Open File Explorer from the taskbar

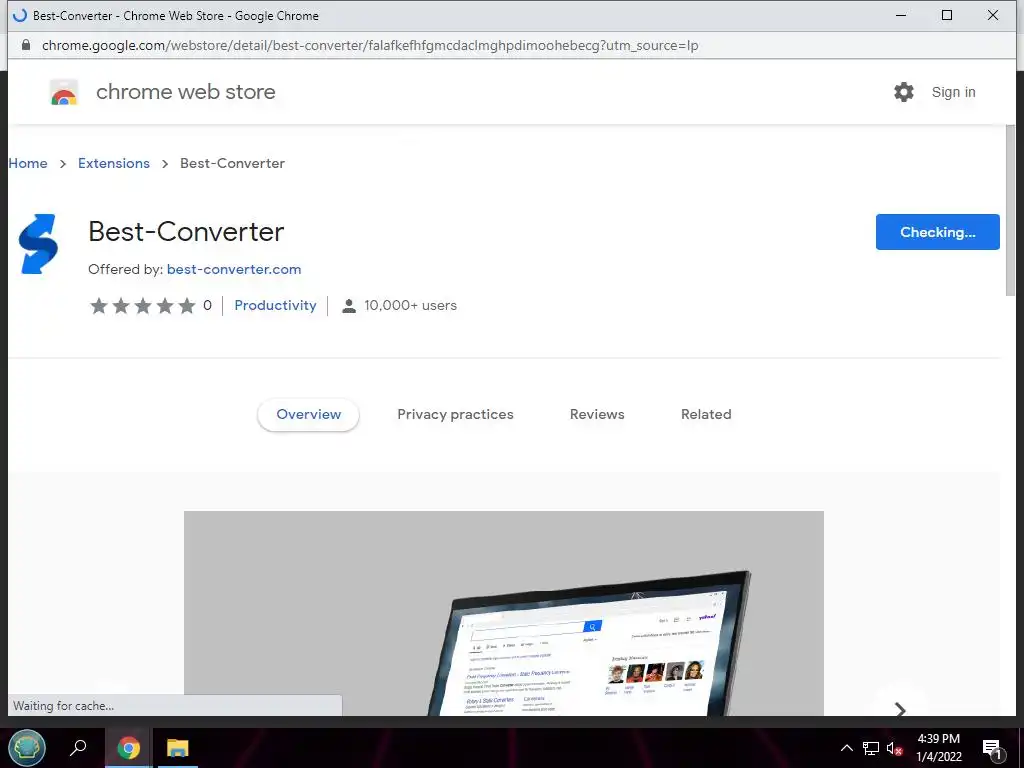[177, 748]
